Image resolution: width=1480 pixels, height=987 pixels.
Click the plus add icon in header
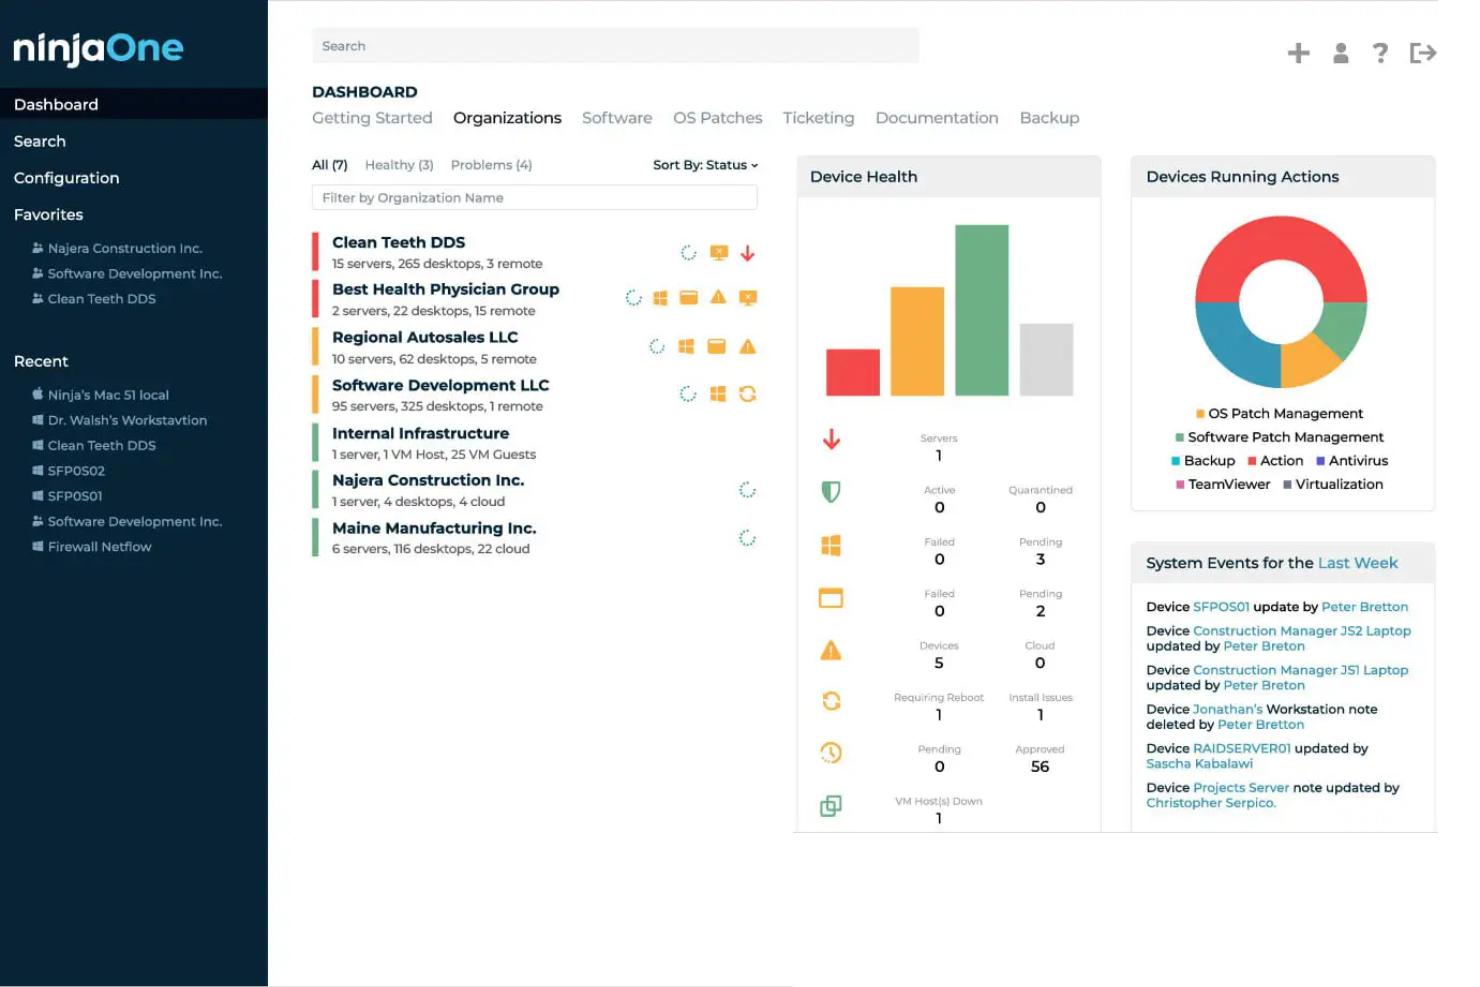(1298, 53)
